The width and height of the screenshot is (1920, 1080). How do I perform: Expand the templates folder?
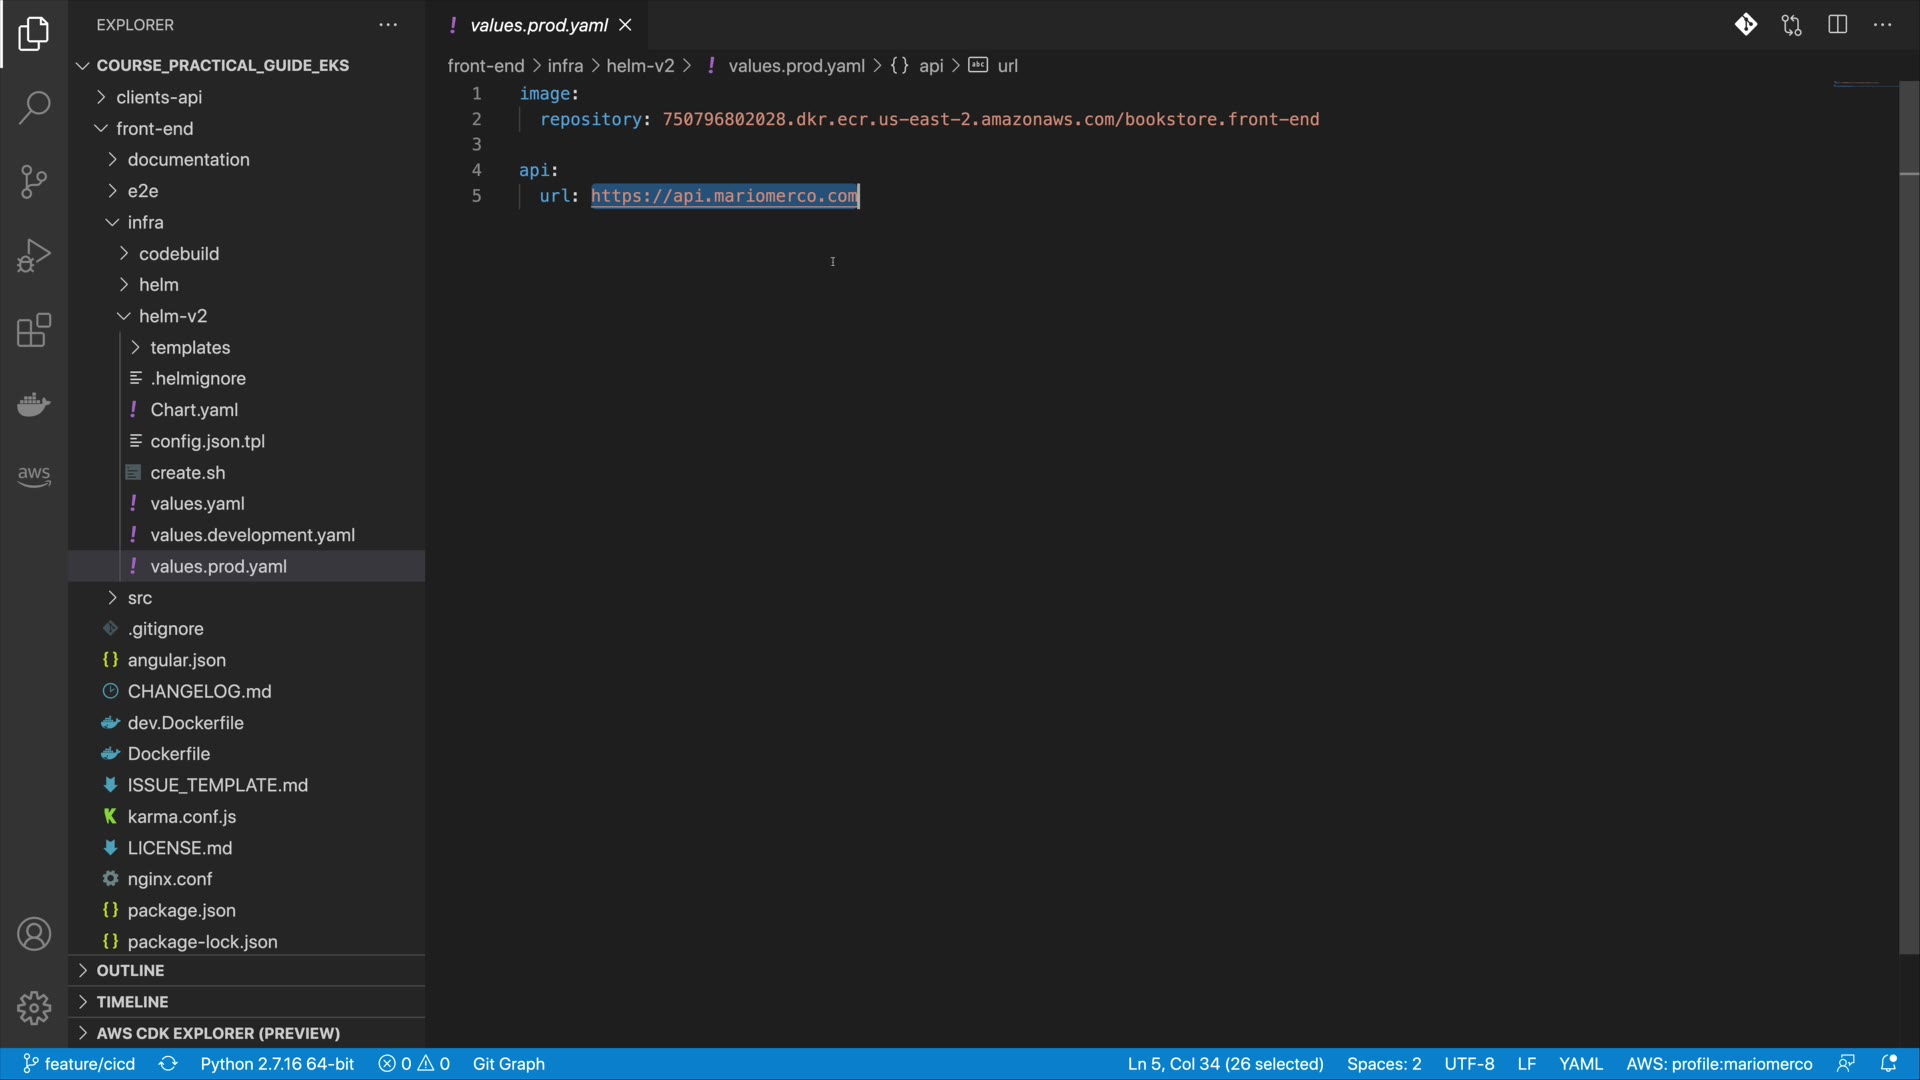point(190,347)
